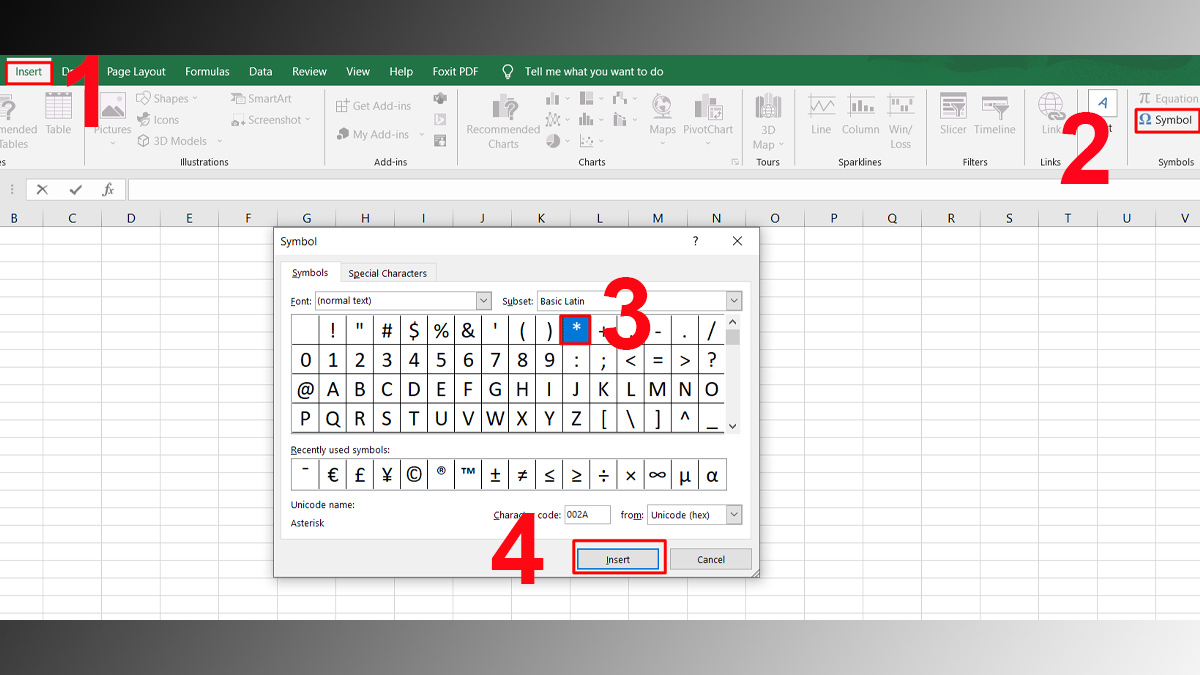Viewport: 1200px width, 675px height.
Task: Open the Symbol dialog
Action: (1166, 120)
